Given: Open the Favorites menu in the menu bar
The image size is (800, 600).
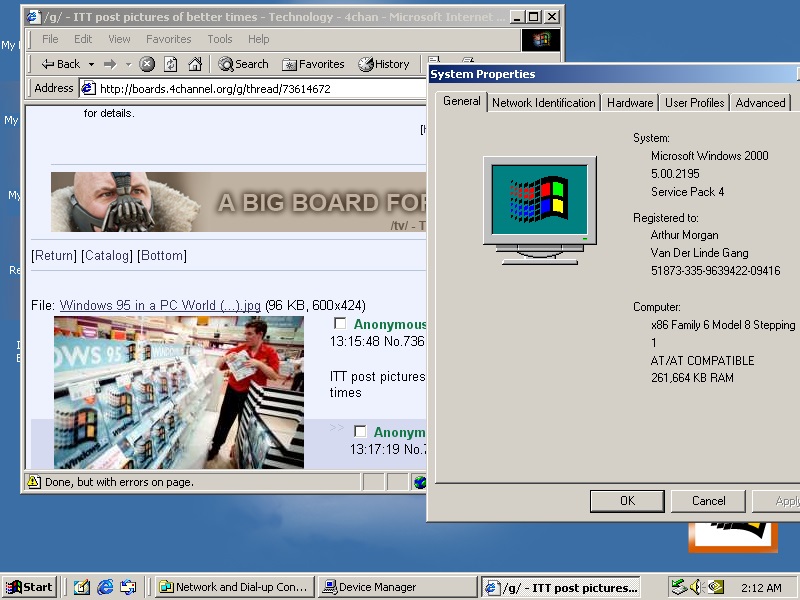Looking at the screenshot, I should click(x=169, y=39).
